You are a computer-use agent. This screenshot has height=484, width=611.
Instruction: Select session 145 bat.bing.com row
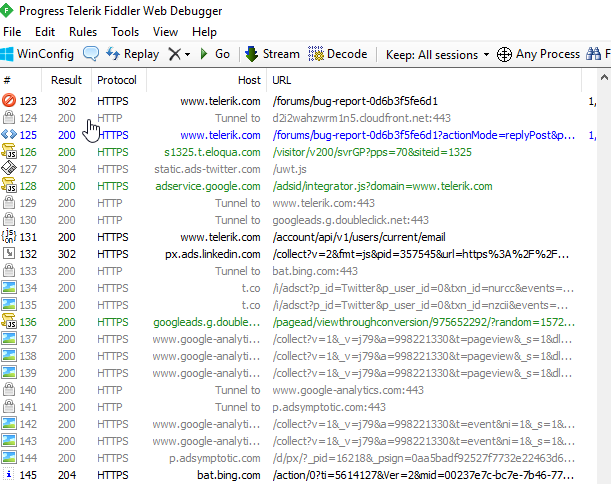[x=200, y=475]
